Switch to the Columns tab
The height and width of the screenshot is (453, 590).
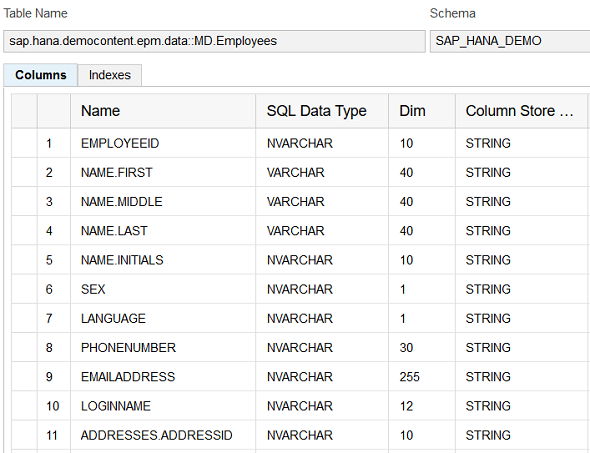click(x=40, y=75)
